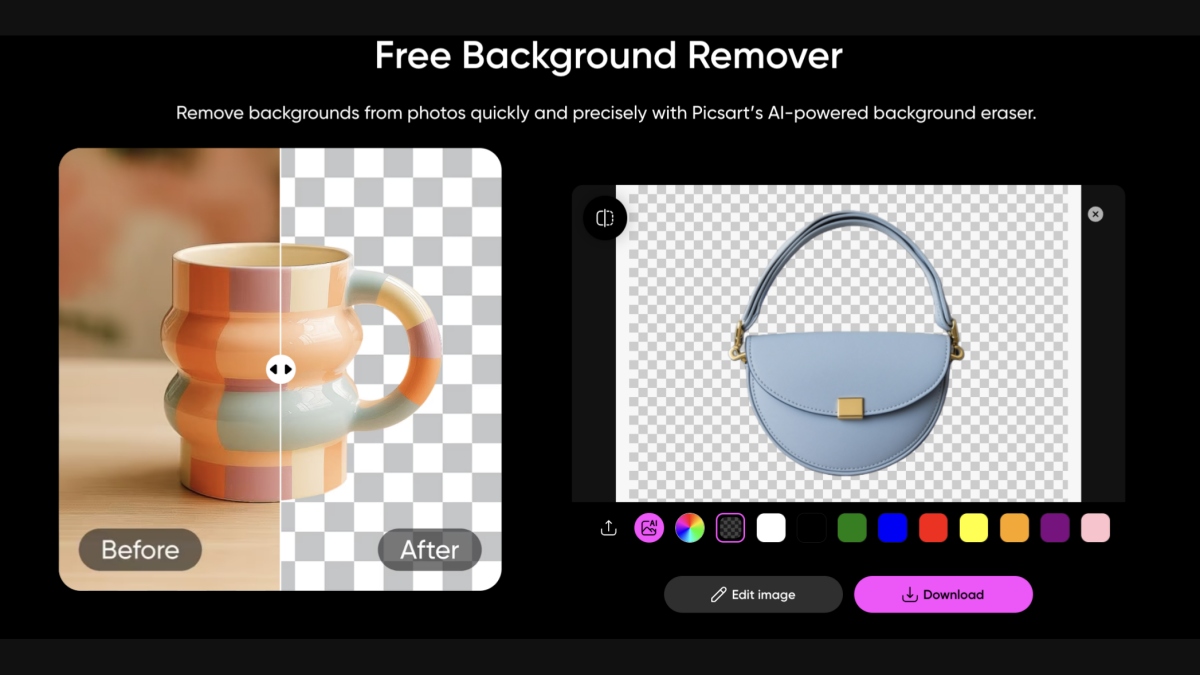This screenshot has height=675, width=1200.
Task: Click the Before label on mug image
Action: (x=140, y=549)
